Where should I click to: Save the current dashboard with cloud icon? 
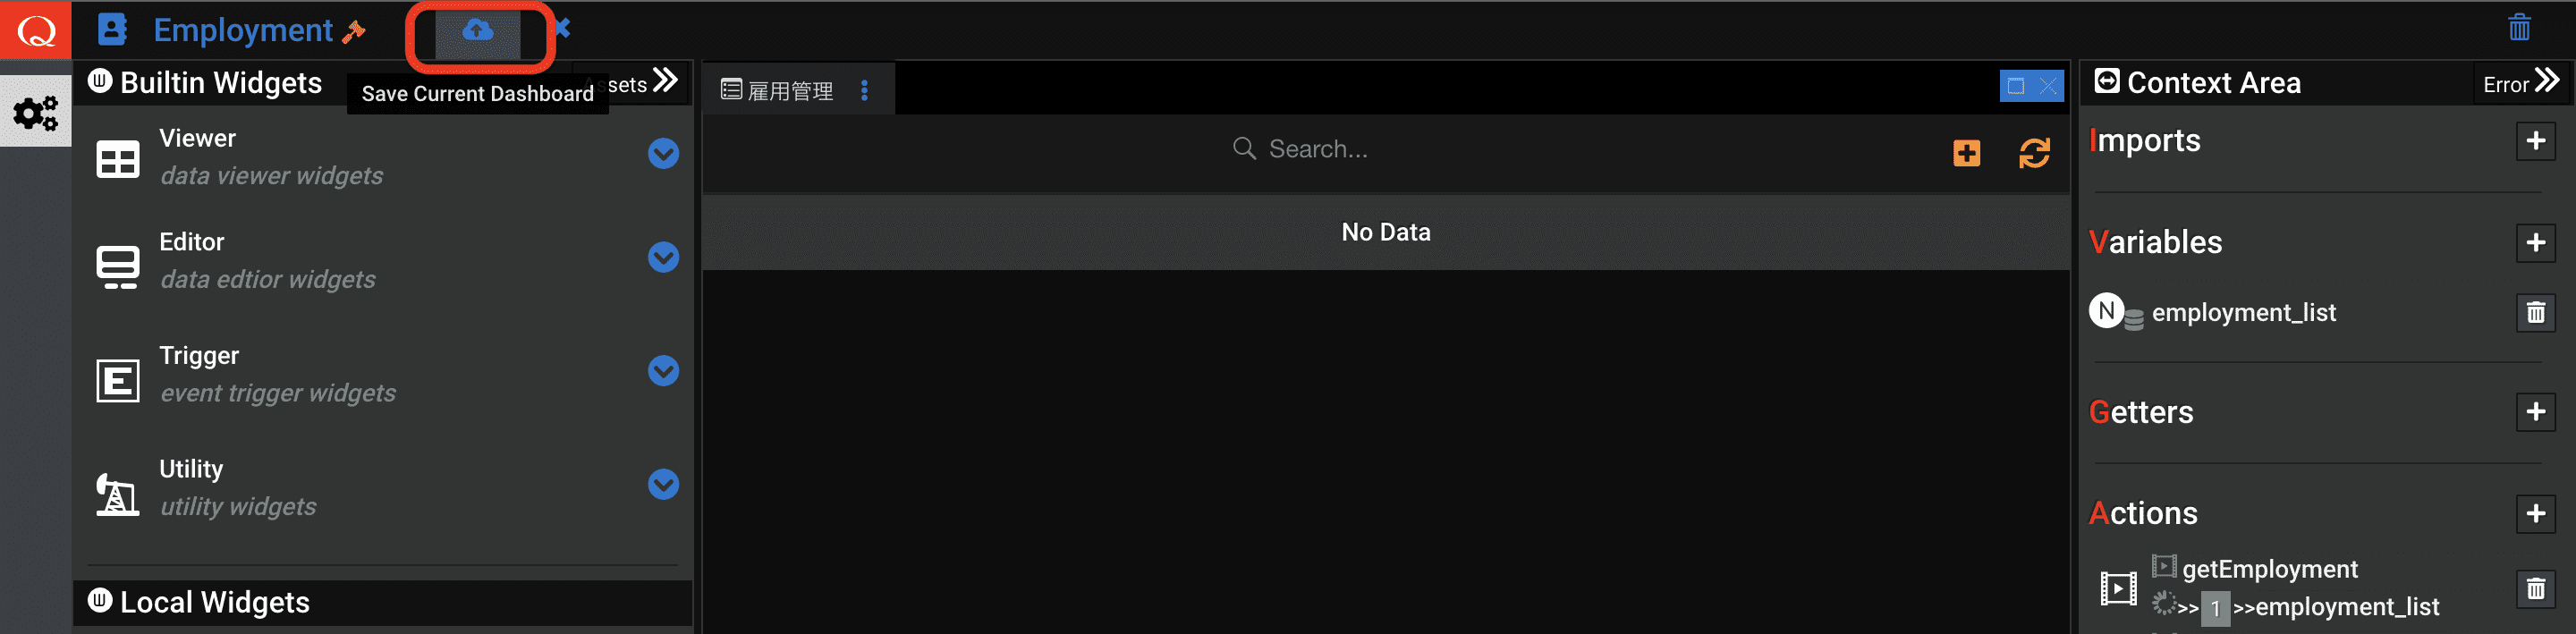tap(477, 31)
